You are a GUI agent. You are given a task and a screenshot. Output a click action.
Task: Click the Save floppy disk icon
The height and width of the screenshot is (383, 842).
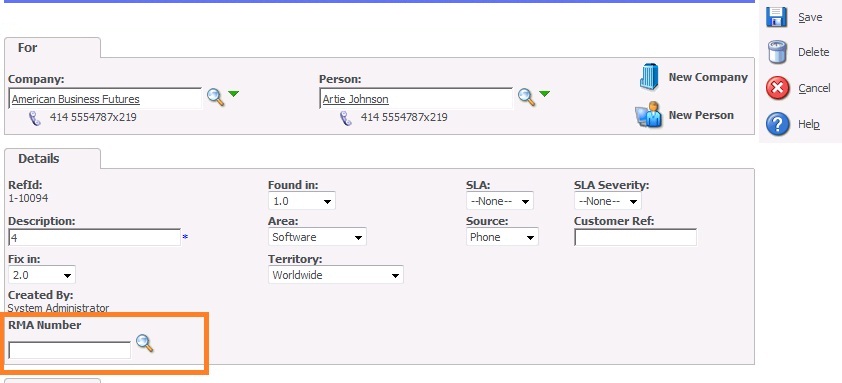tap(776, 17)
